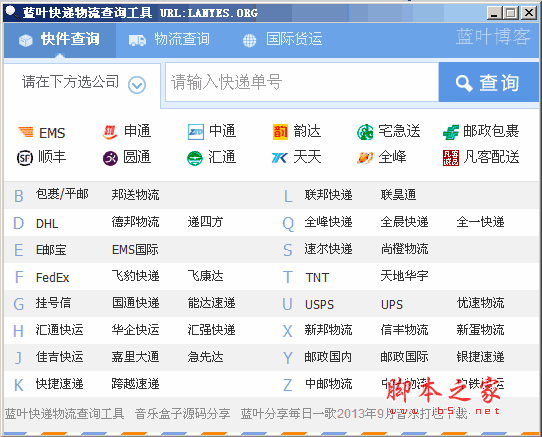The image size is (542, 437).
Task: Switch to the 国际货运 tab
Action: tap(282, 39)
